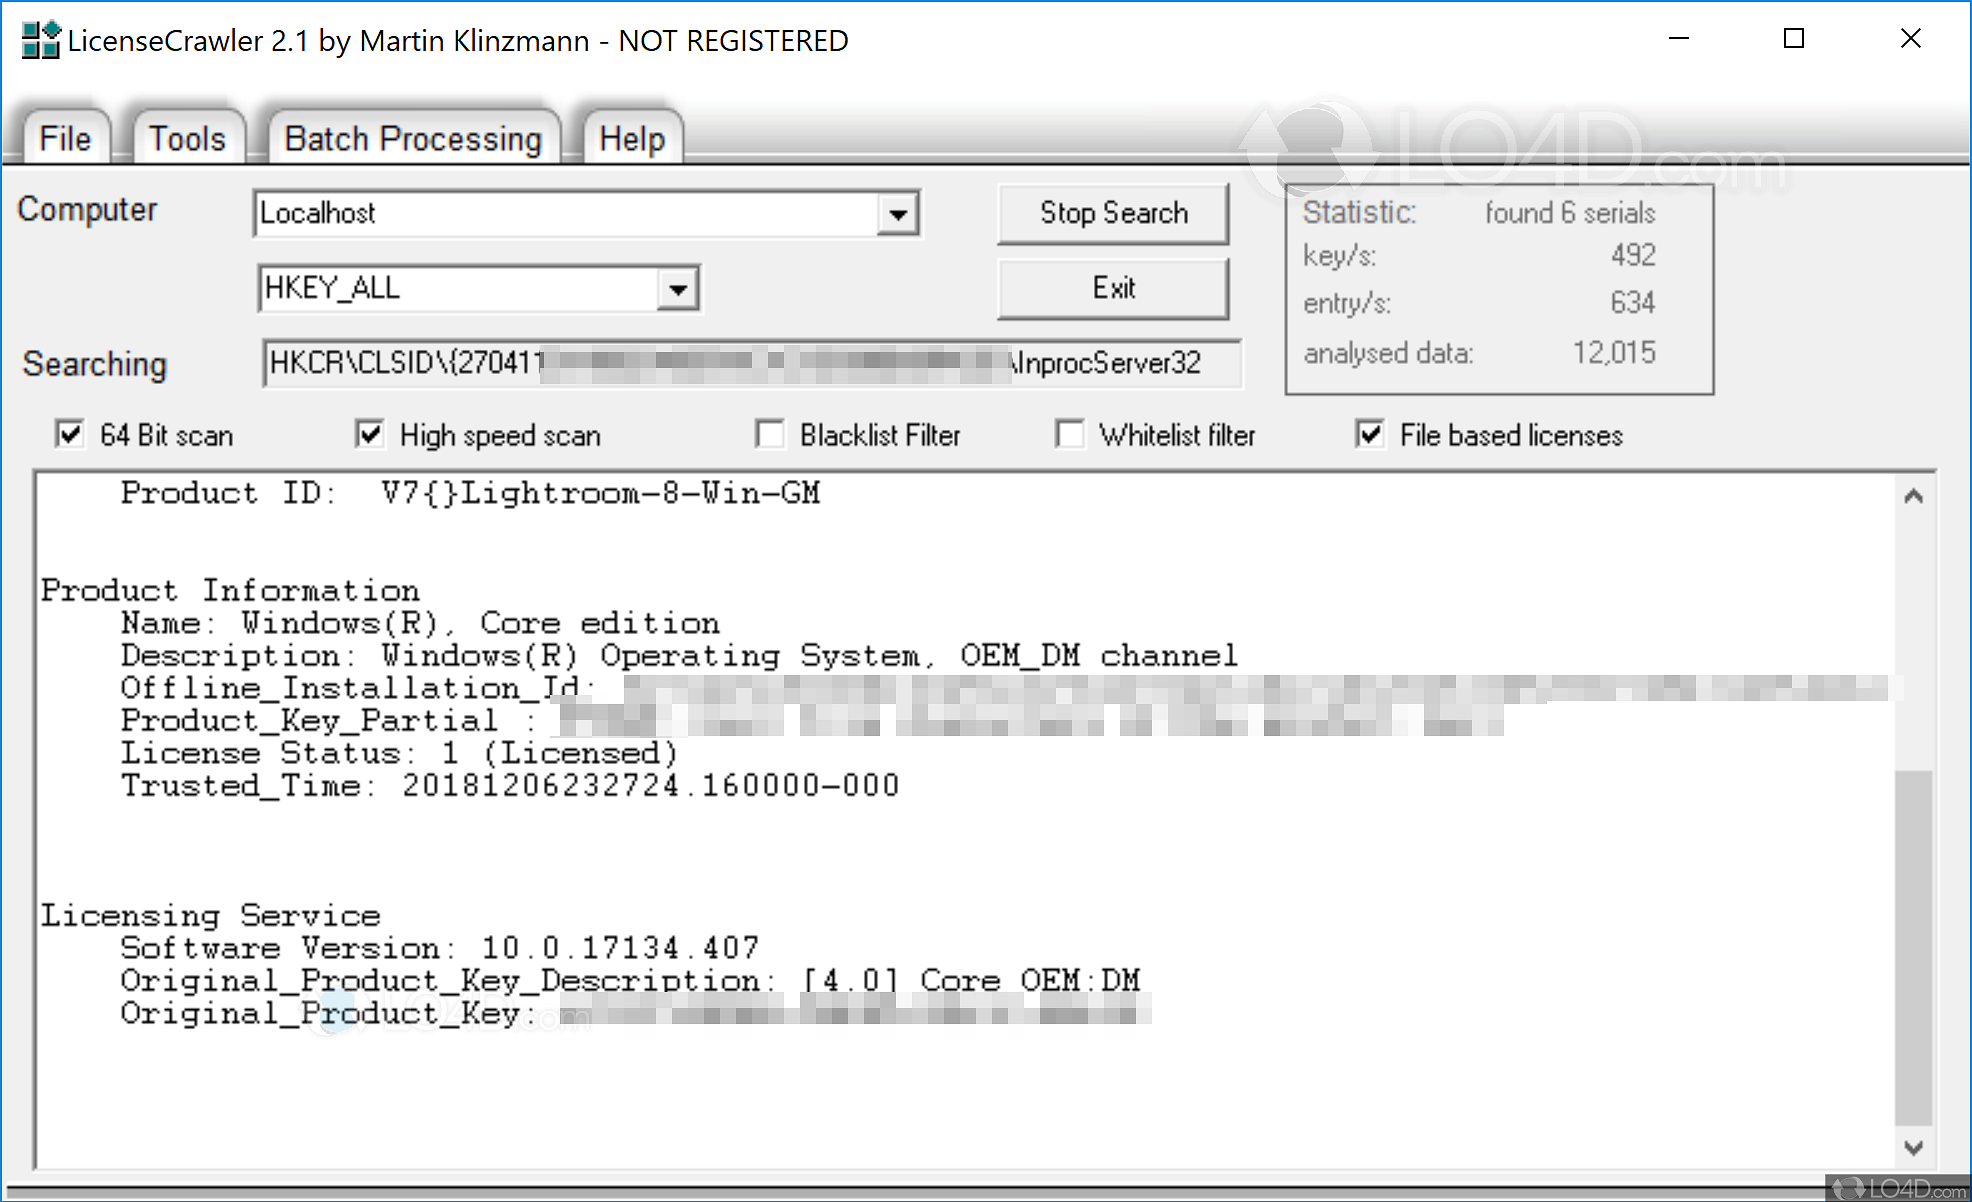This screenshot has width=1972, height=1202.
Task: Click scroll down arrow in results pane
Action: point(1913,1148)
